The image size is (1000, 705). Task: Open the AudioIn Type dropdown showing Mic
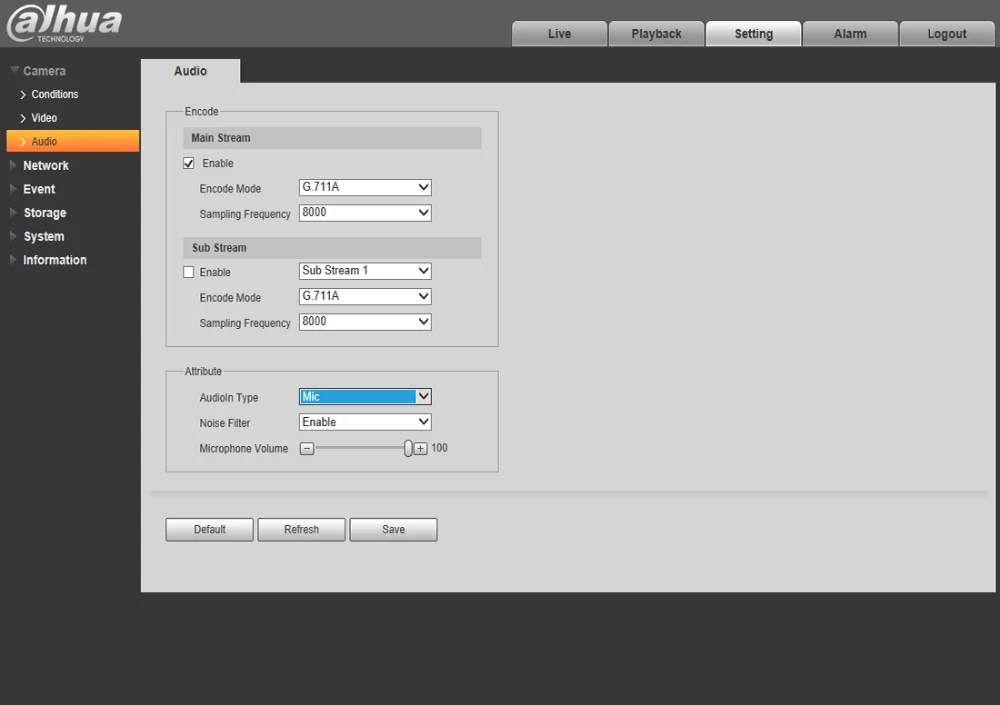click(x=365, y=396)
